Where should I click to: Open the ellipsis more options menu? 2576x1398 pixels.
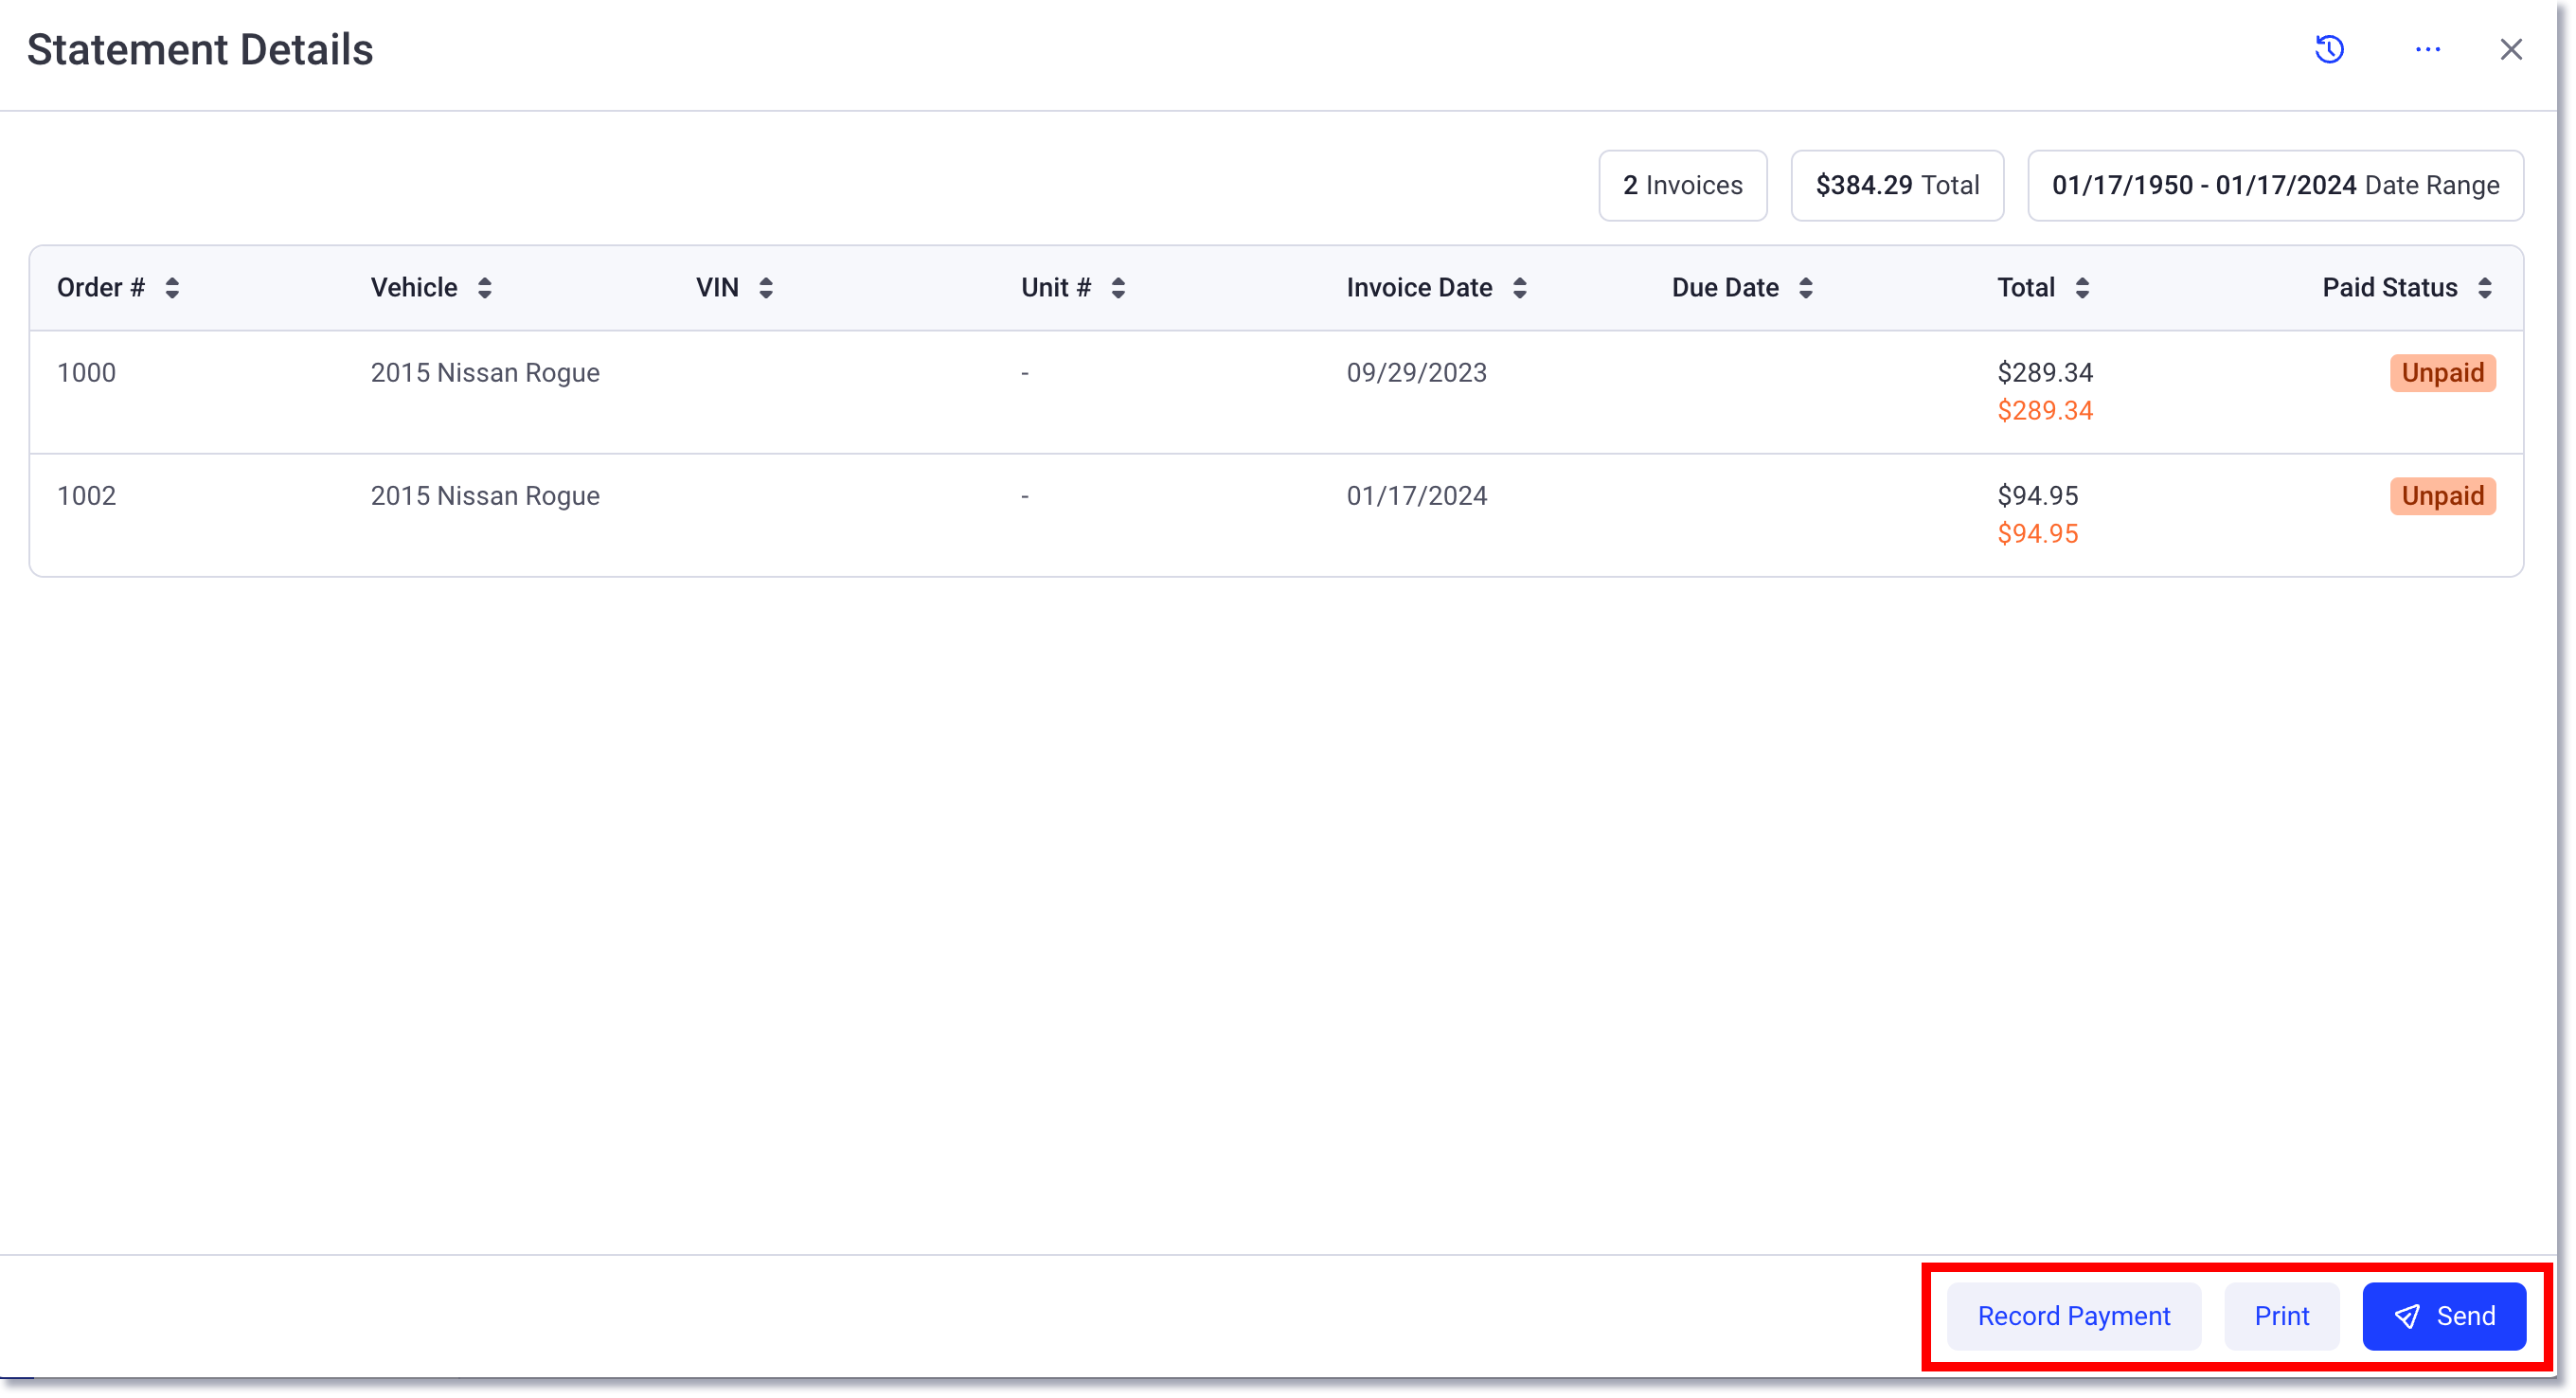(2427, 48)
